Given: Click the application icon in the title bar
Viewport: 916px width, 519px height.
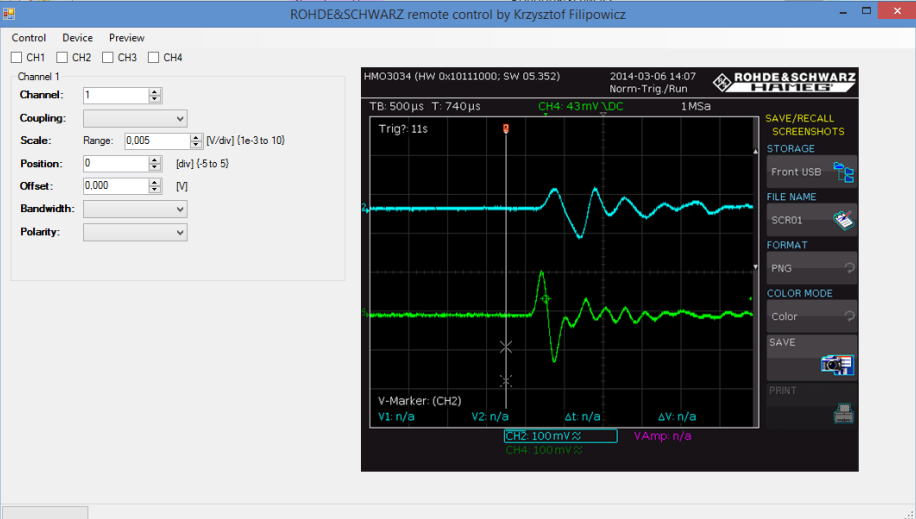Looking at the screenshot, I should tap(9, 13).
